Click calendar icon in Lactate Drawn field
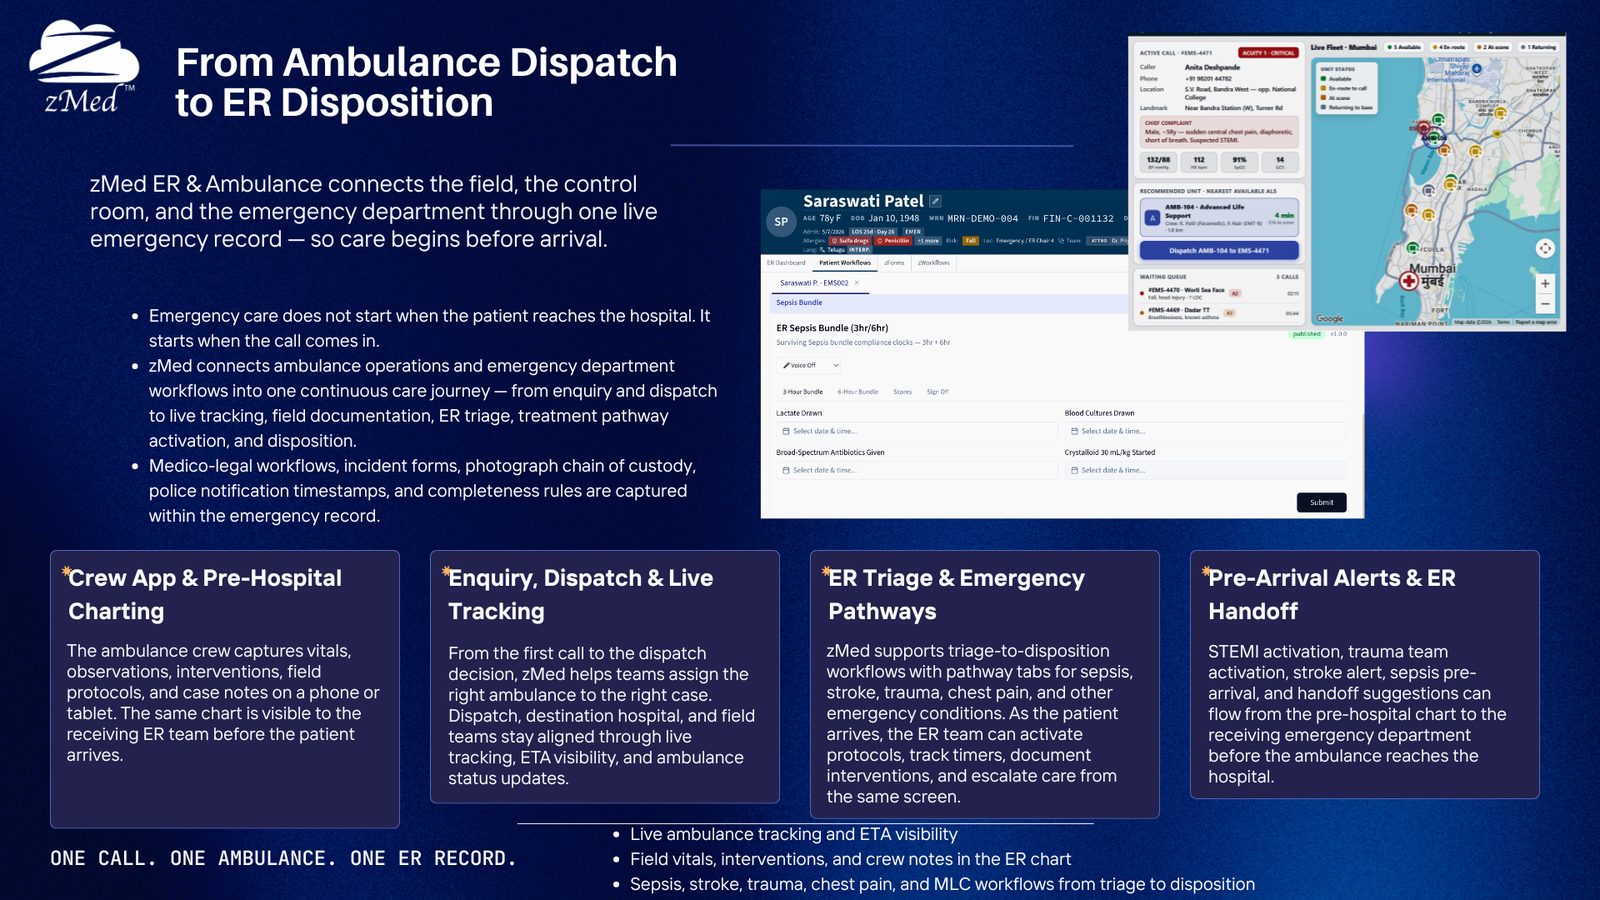The width and height of the screenshot is (1600, 900). tap(786, 431)
